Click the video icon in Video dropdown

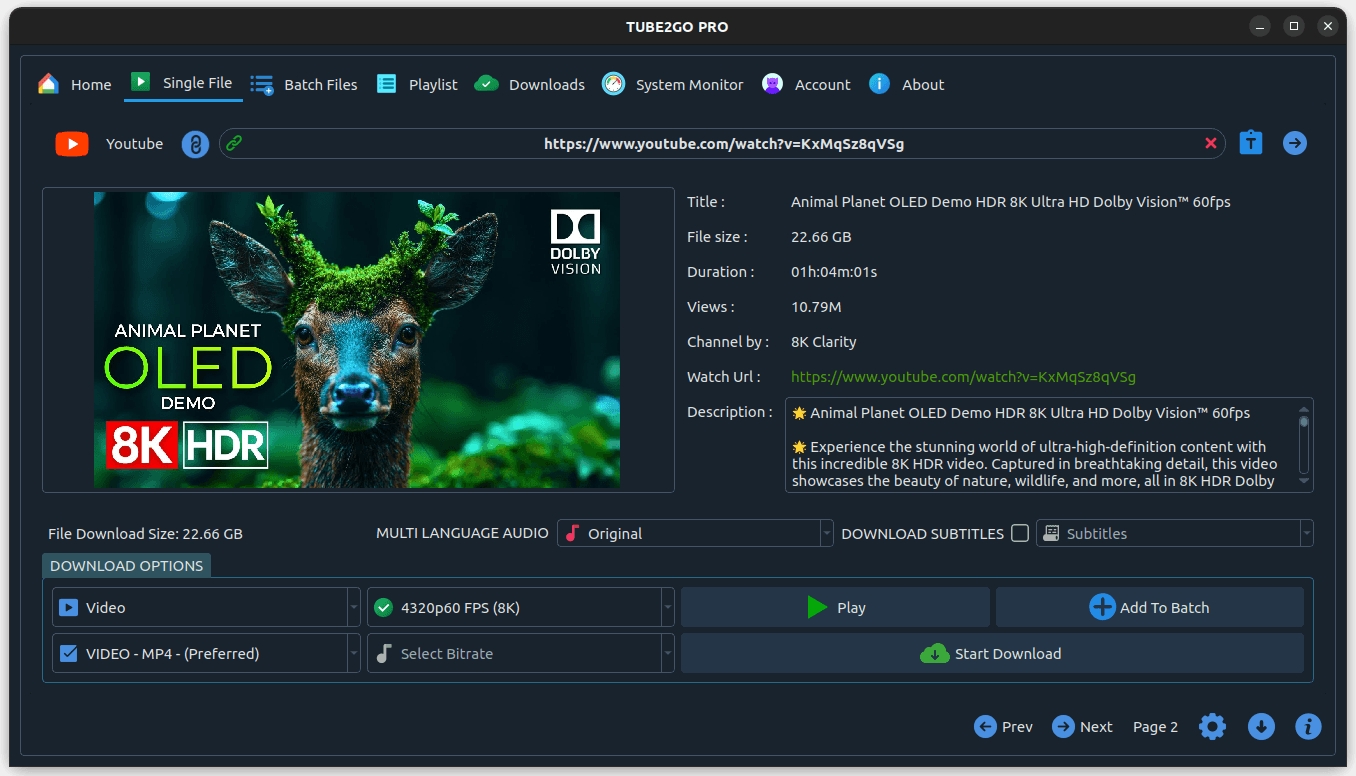(x=68, y=607)
